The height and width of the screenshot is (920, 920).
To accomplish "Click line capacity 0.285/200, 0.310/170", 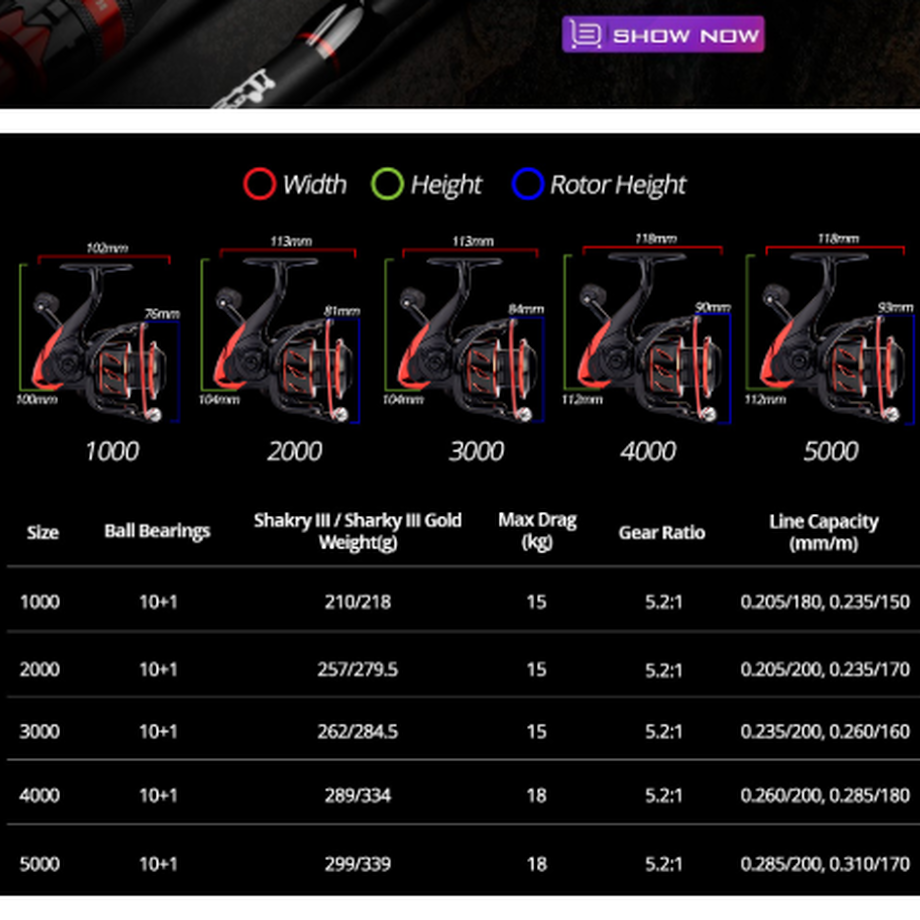I will coord(825,864).
